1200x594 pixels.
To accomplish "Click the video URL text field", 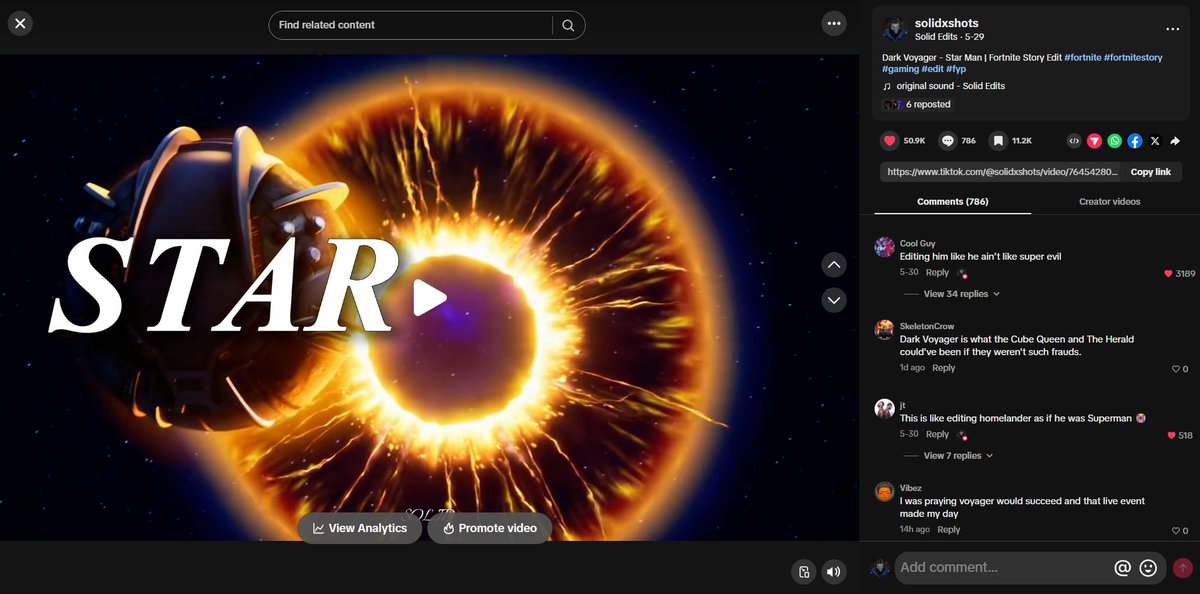I will coord(1002,172).
